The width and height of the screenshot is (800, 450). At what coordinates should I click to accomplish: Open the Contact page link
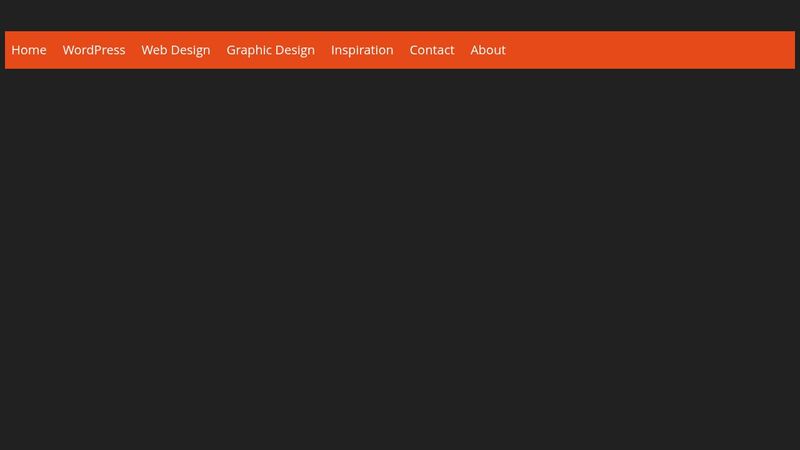click(432, 50)
